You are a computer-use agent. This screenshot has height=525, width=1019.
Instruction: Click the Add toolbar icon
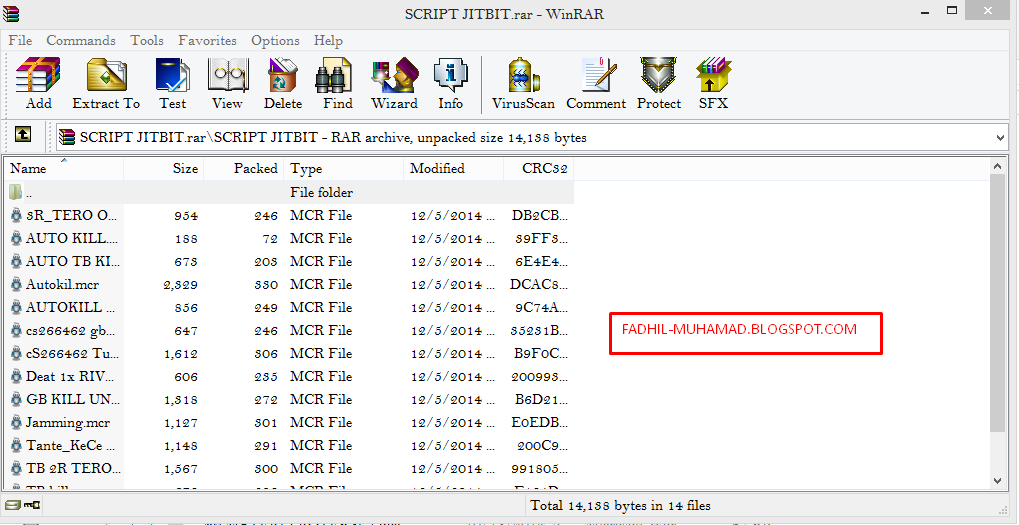pos(38,84)
